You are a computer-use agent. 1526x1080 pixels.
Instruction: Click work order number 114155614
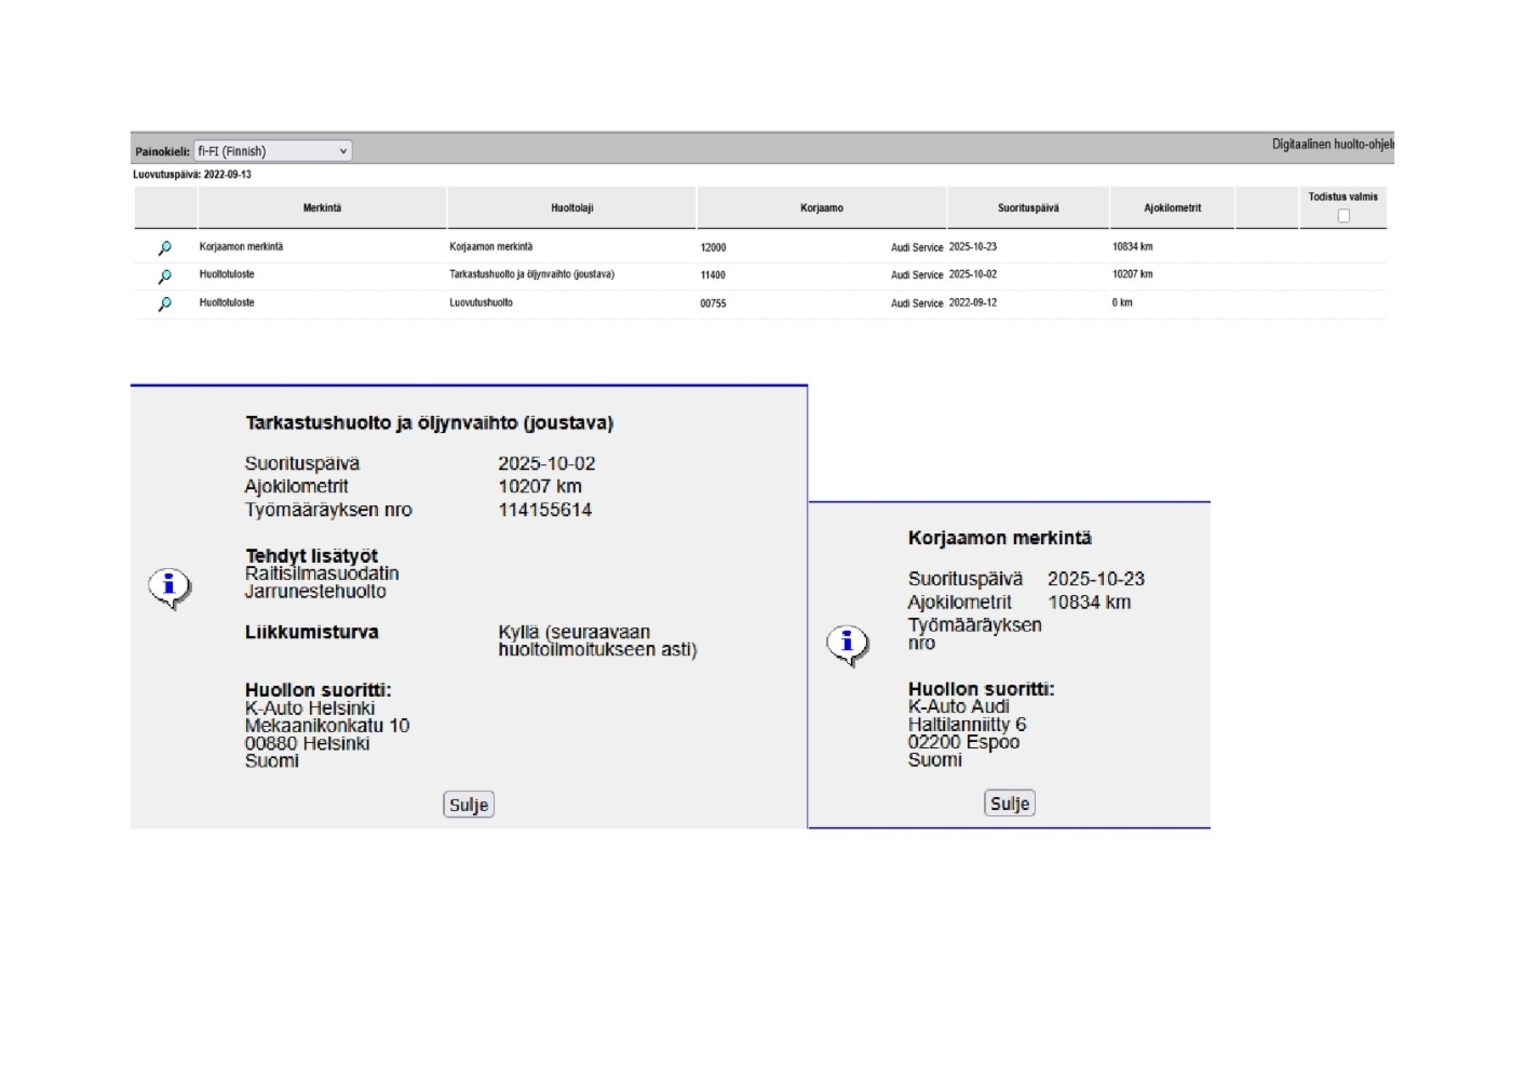coord(545,510)
